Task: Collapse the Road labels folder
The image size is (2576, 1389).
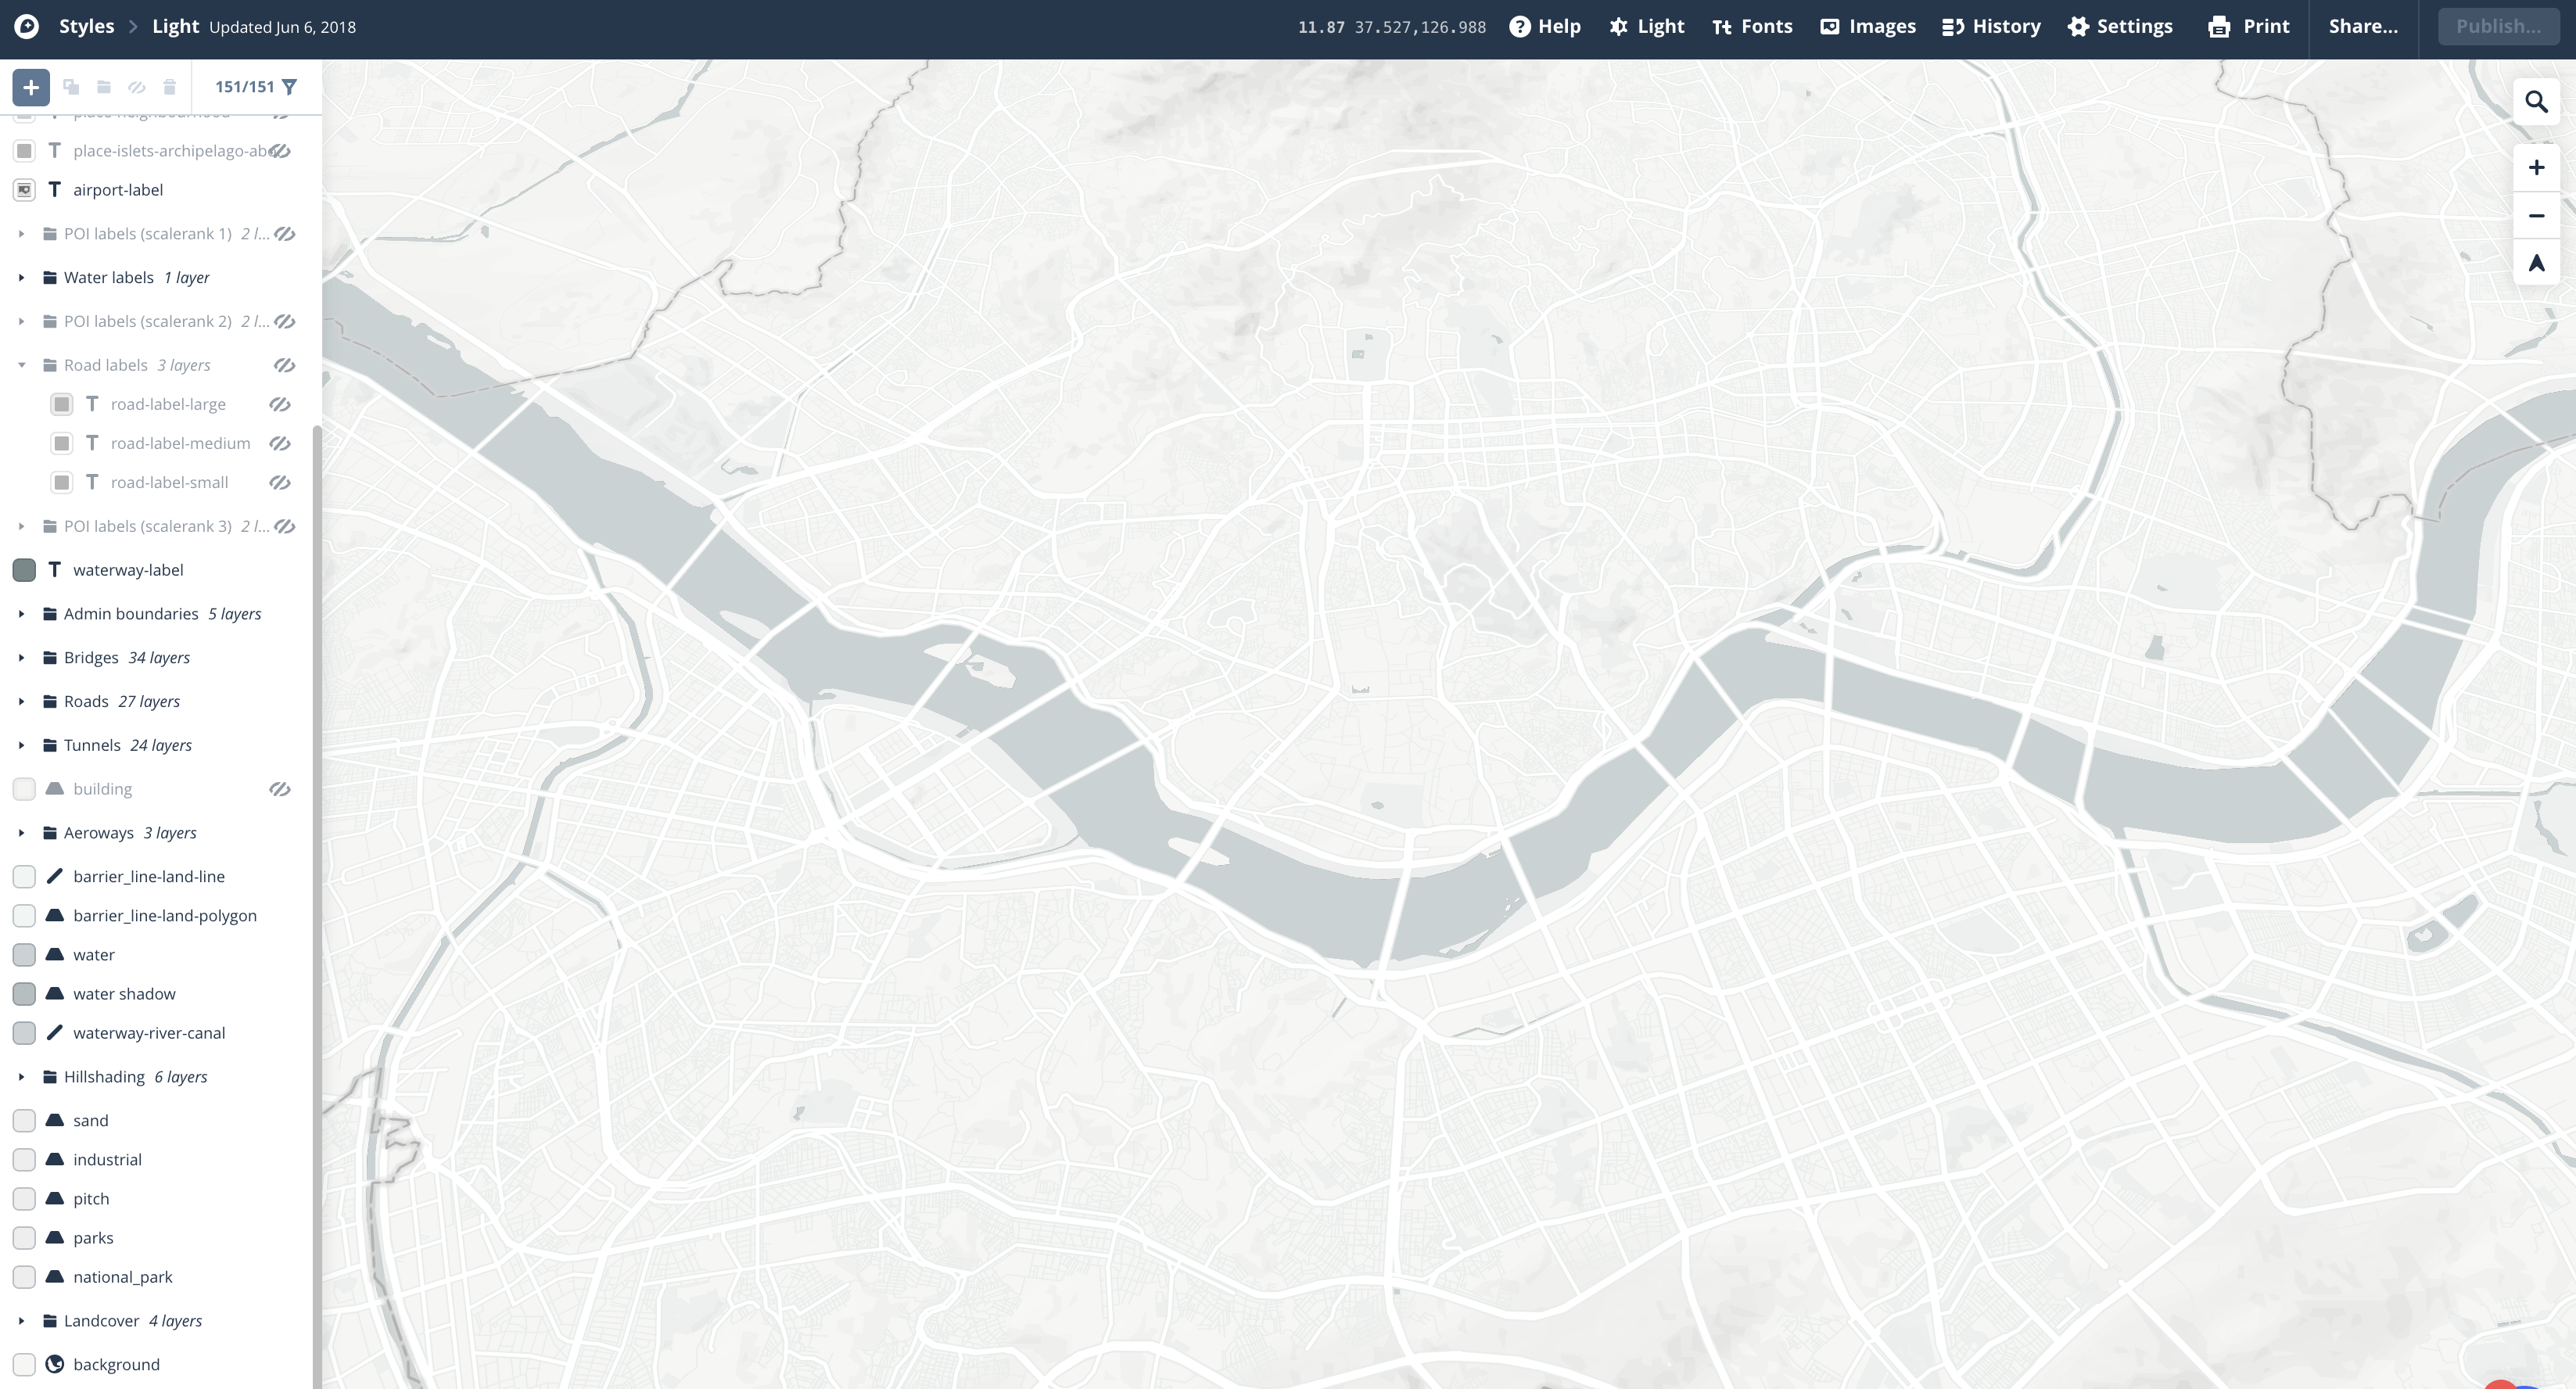Action: (21, 366)
